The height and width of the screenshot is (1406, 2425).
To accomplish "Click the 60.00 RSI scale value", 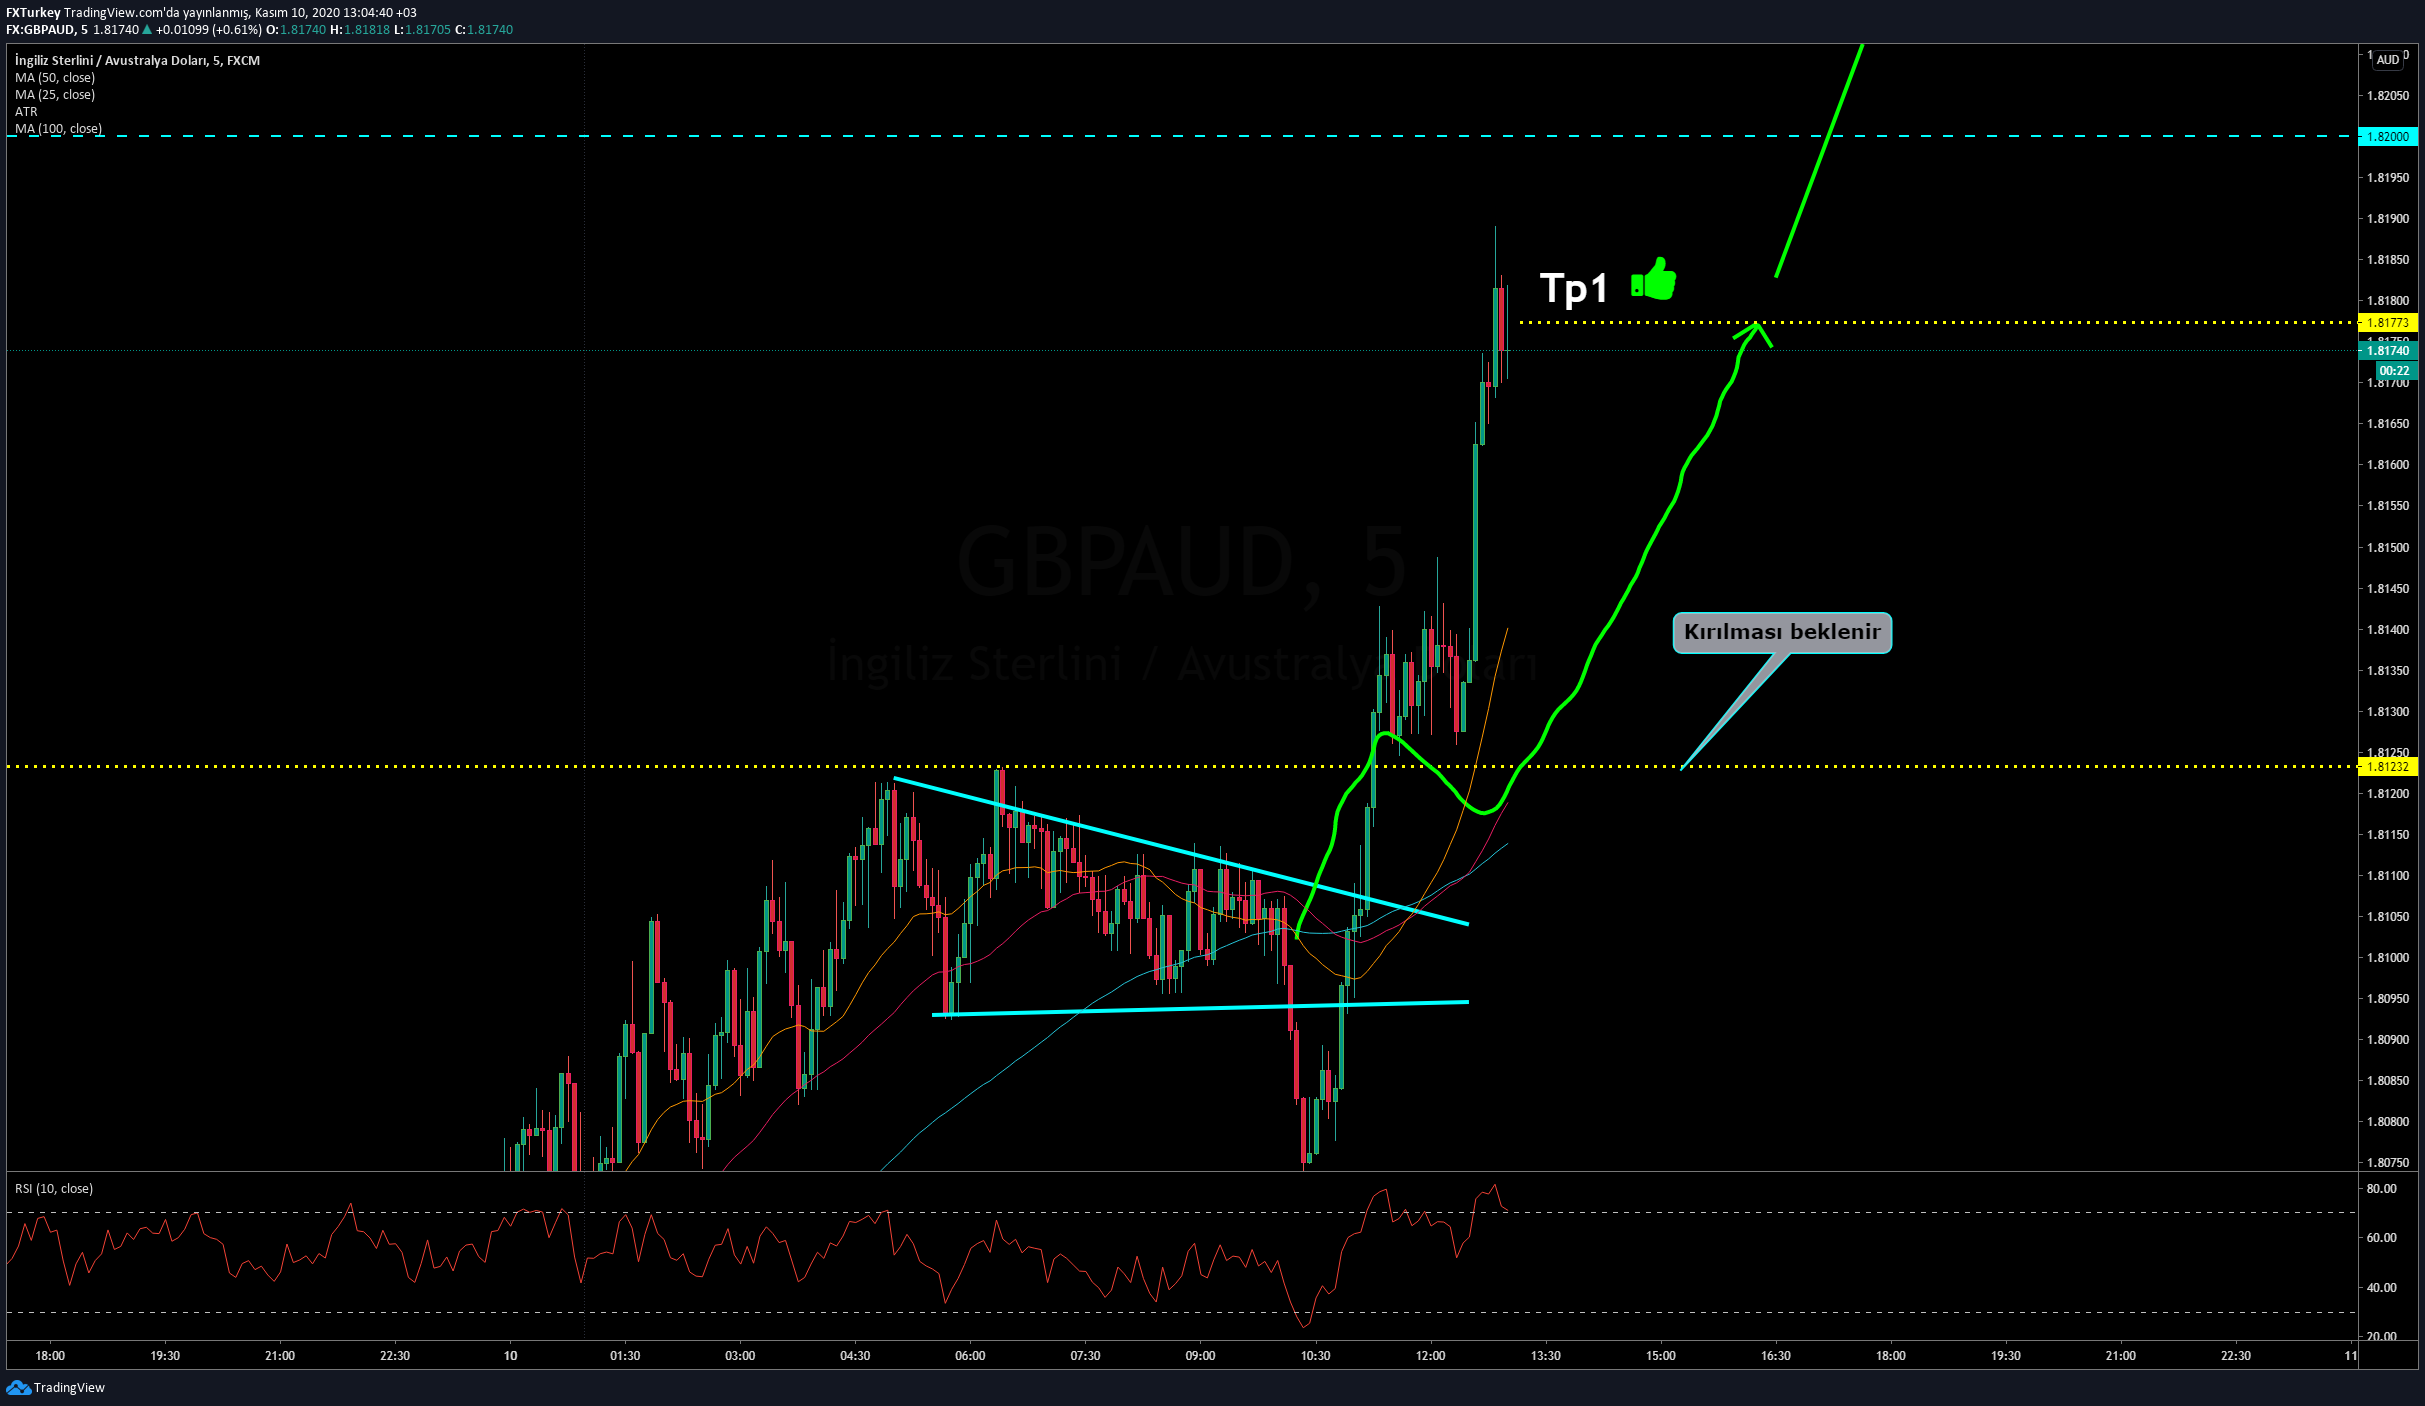I will 2382,1238.
